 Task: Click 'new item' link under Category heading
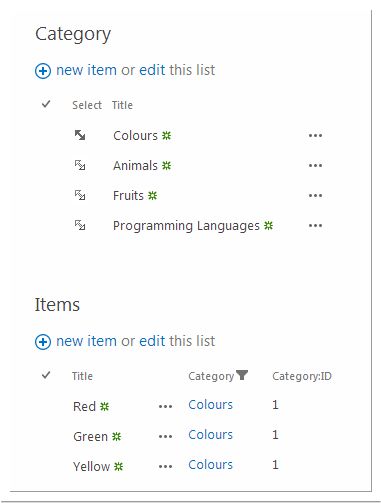click(x=86, y=70)
